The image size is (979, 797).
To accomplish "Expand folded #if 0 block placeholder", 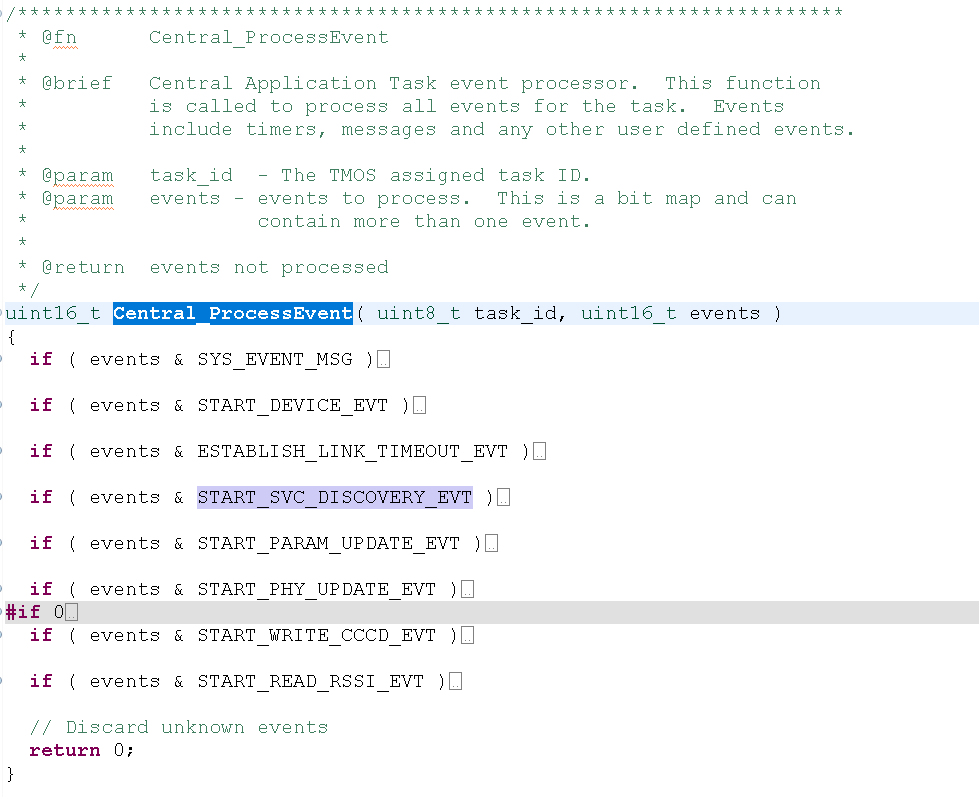I will click(x=71, y=612).
